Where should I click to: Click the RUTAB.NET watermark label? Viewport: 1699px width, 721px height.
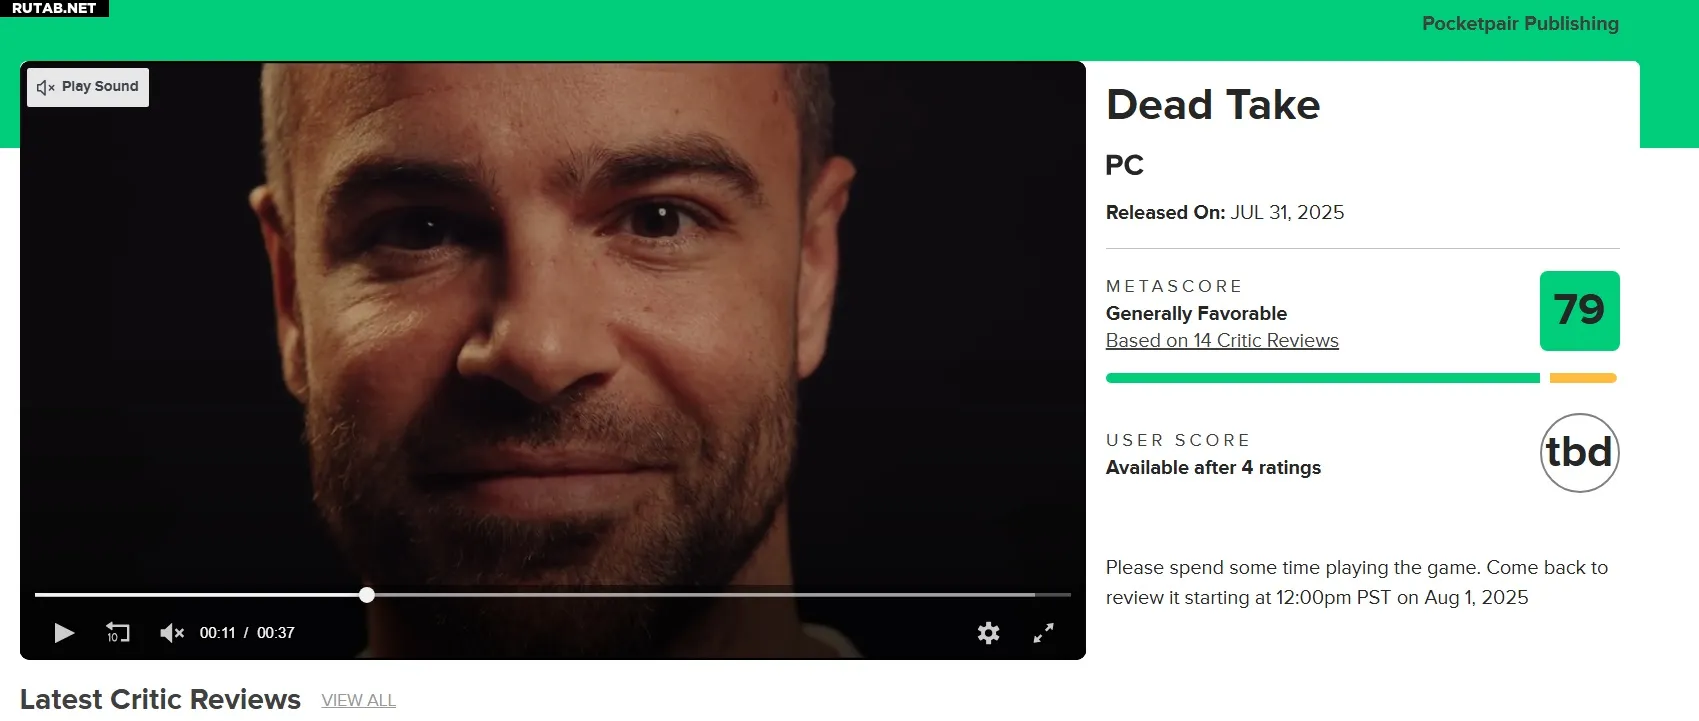[54, 8]
